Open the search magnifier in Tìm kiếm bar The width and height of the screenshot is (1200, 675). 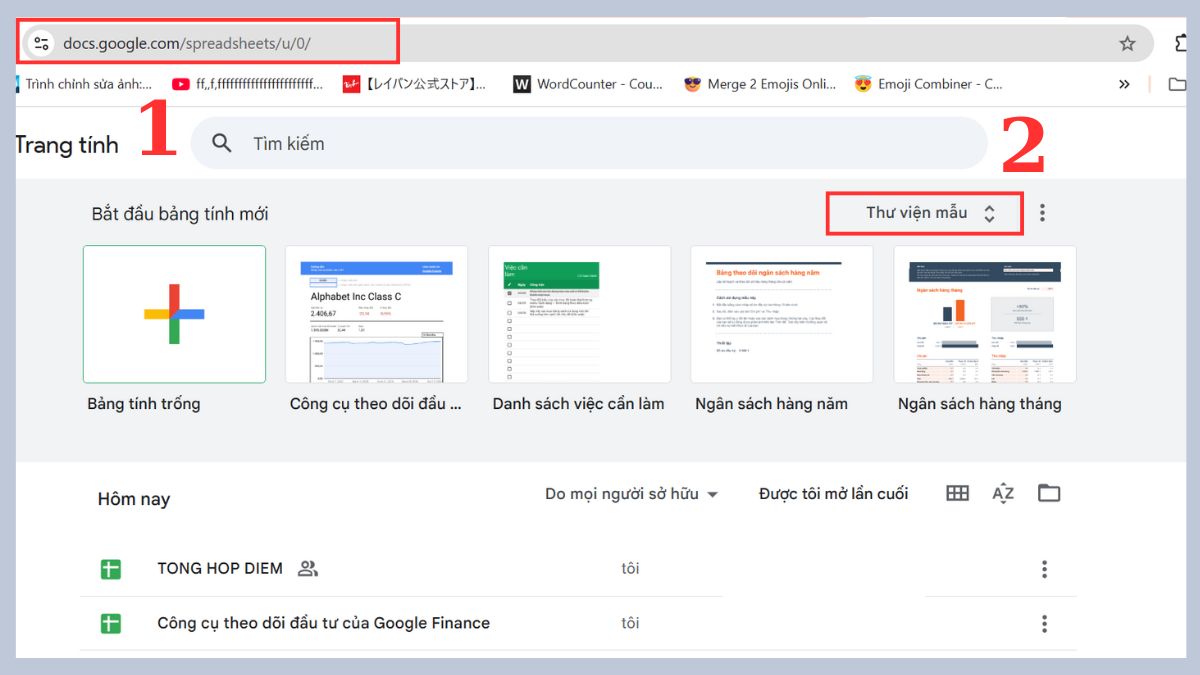(221, 144)
